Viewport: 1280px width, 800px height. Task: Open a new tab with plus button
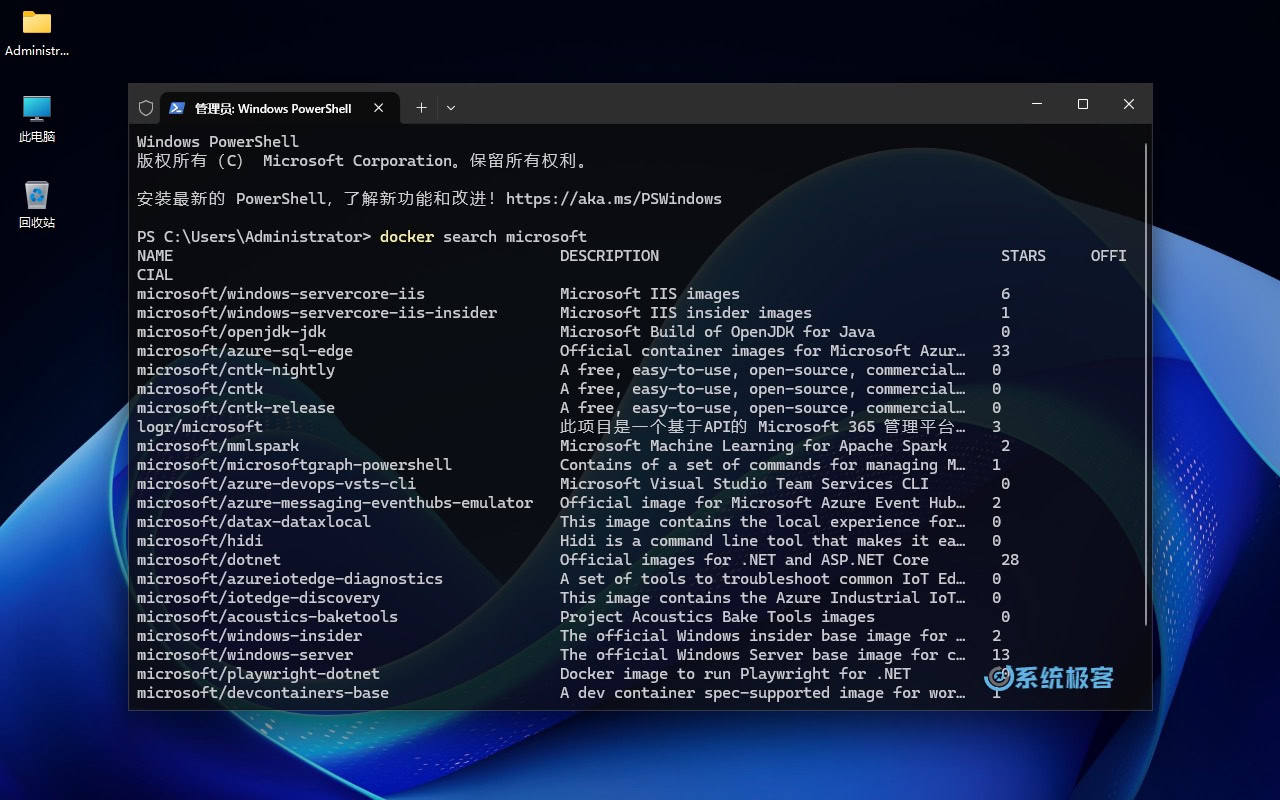point(421,108)
